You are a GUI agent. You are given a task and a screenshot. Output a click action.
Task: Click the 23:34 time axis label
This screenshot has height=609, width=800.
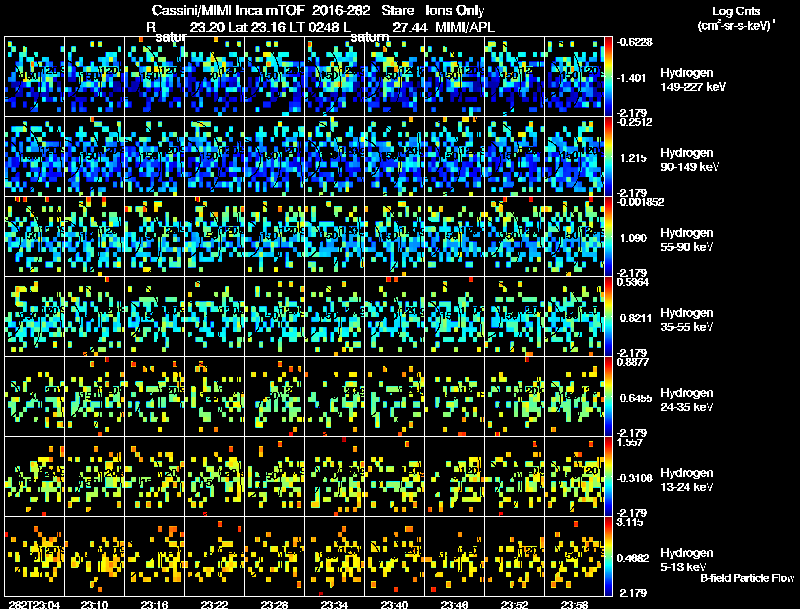(x=334, y=604)
